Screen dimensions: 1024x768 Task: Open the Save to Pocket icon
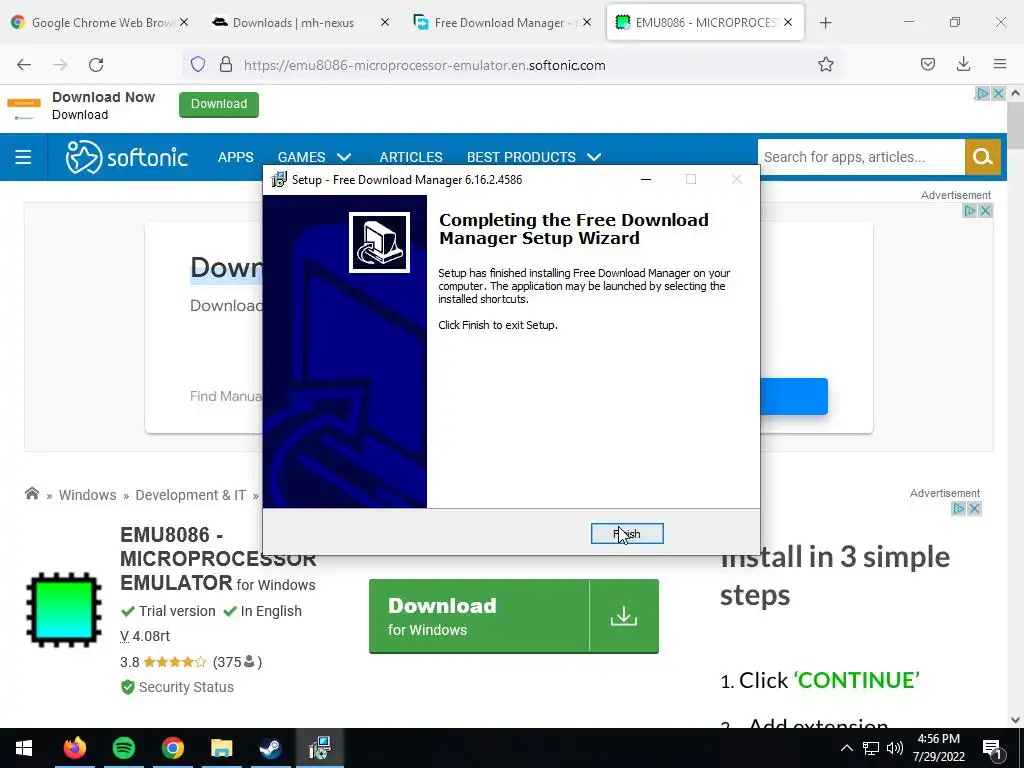[927, 64]
